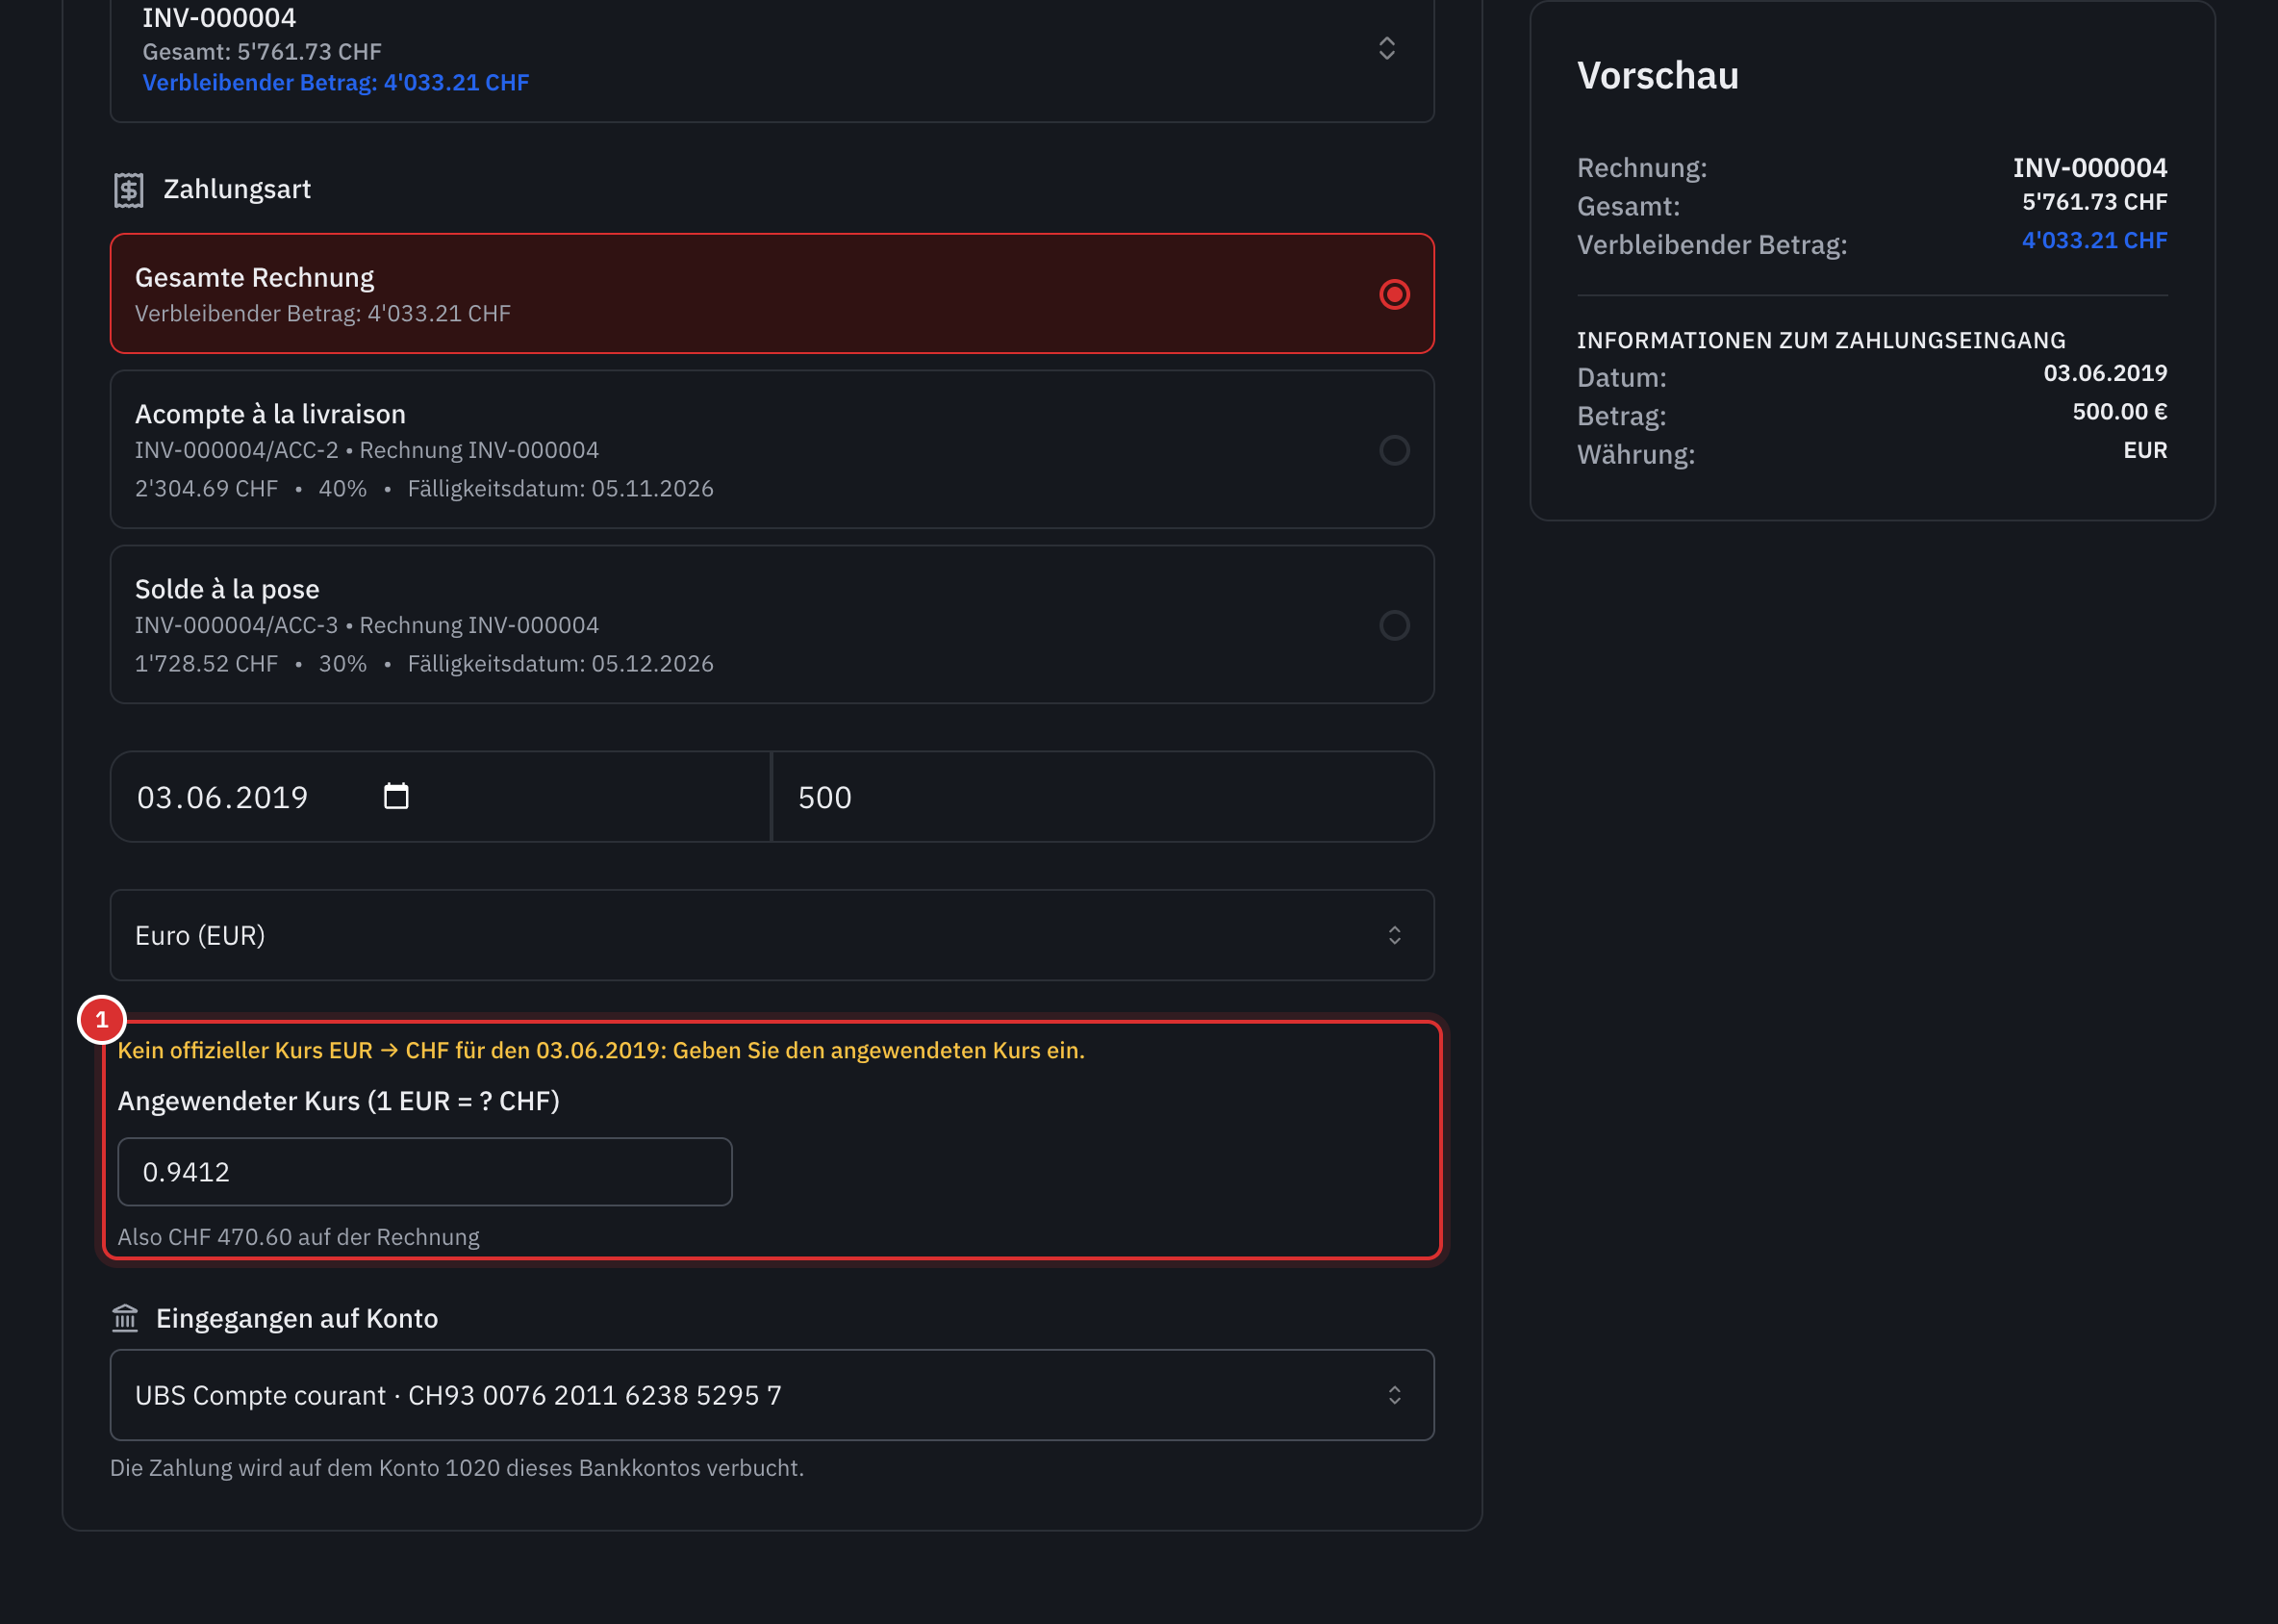Screen dimensions: 2278x1624
Task: Click the INV-000004 value in Vorschau panel
Action: point(2090,167)
